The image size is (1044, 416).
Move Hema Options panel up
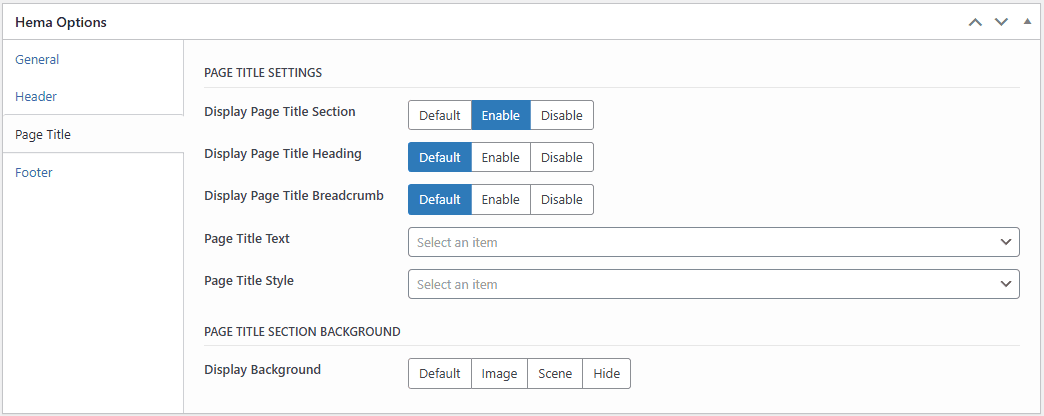[x=976, y=22]
